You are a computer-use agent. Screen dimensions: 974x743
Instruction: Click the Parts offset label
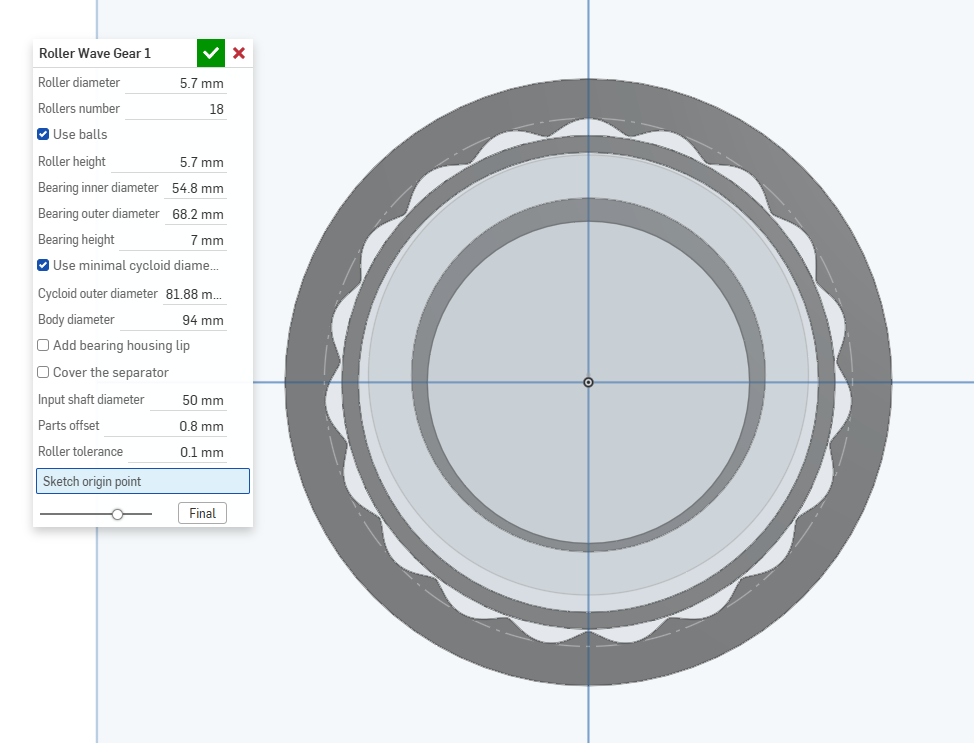click(x=68, y=426)
